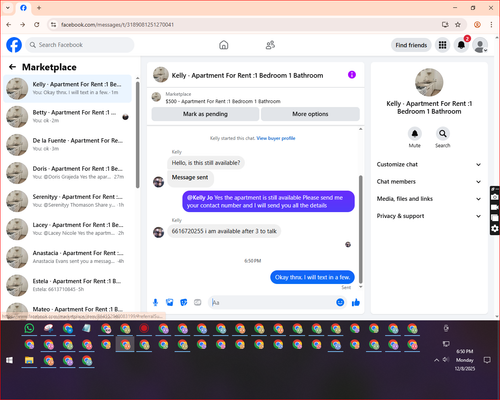The image size is (500, 400).
Task: Click the chat messages scrollbar
Action: pos(360,229)
